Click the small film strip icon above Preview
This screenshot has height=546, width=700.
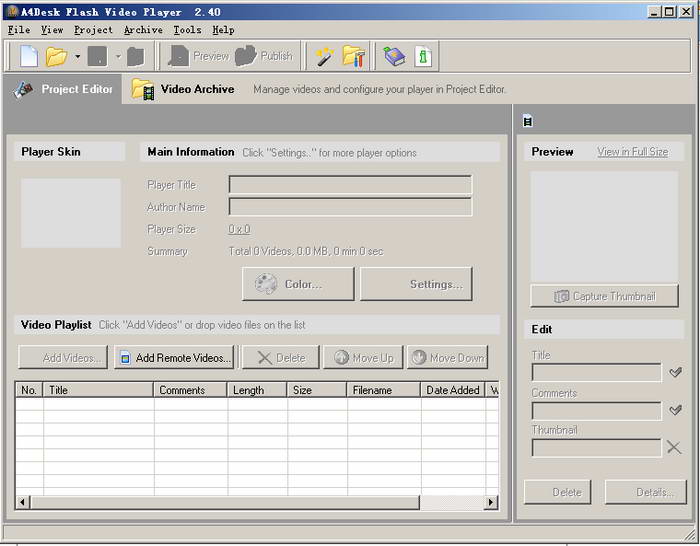pyautogui.click(x=528, y=121)
